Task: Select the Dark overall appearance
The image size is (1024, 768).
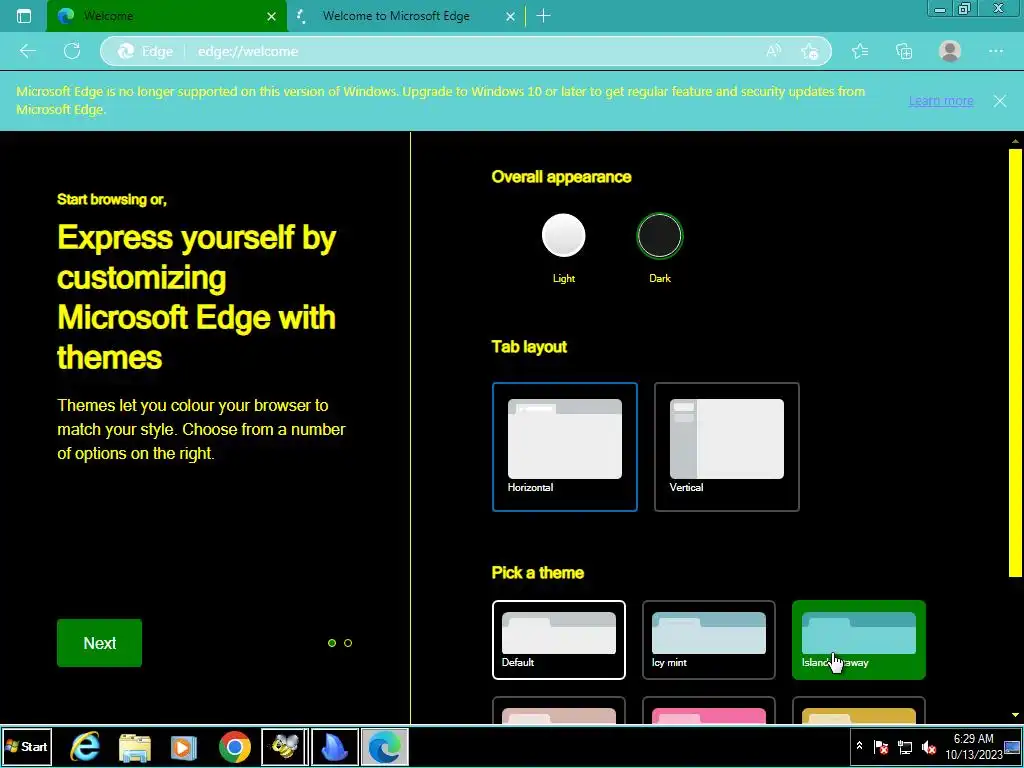Action: click(660, 236)
